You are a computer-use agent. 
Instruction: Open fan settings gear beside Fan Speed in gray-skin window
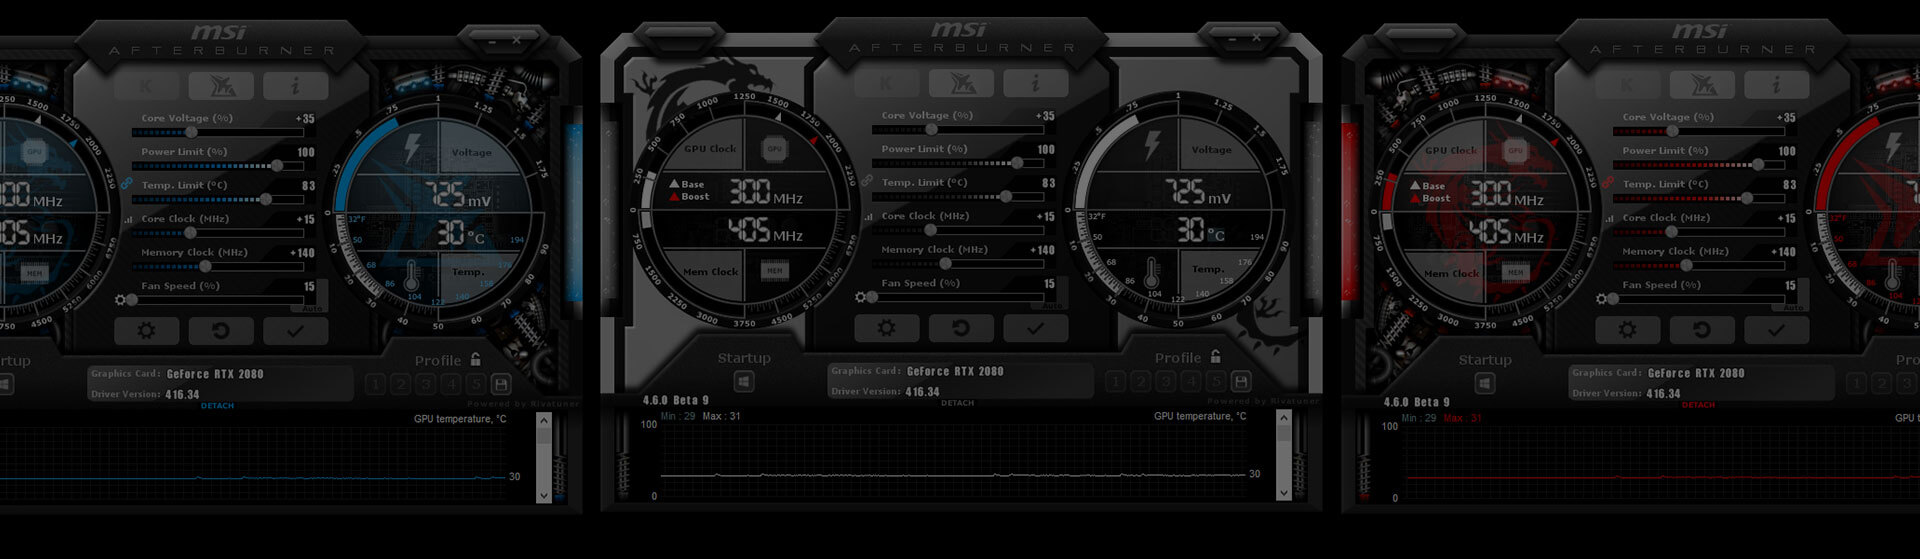coord(861,297)
